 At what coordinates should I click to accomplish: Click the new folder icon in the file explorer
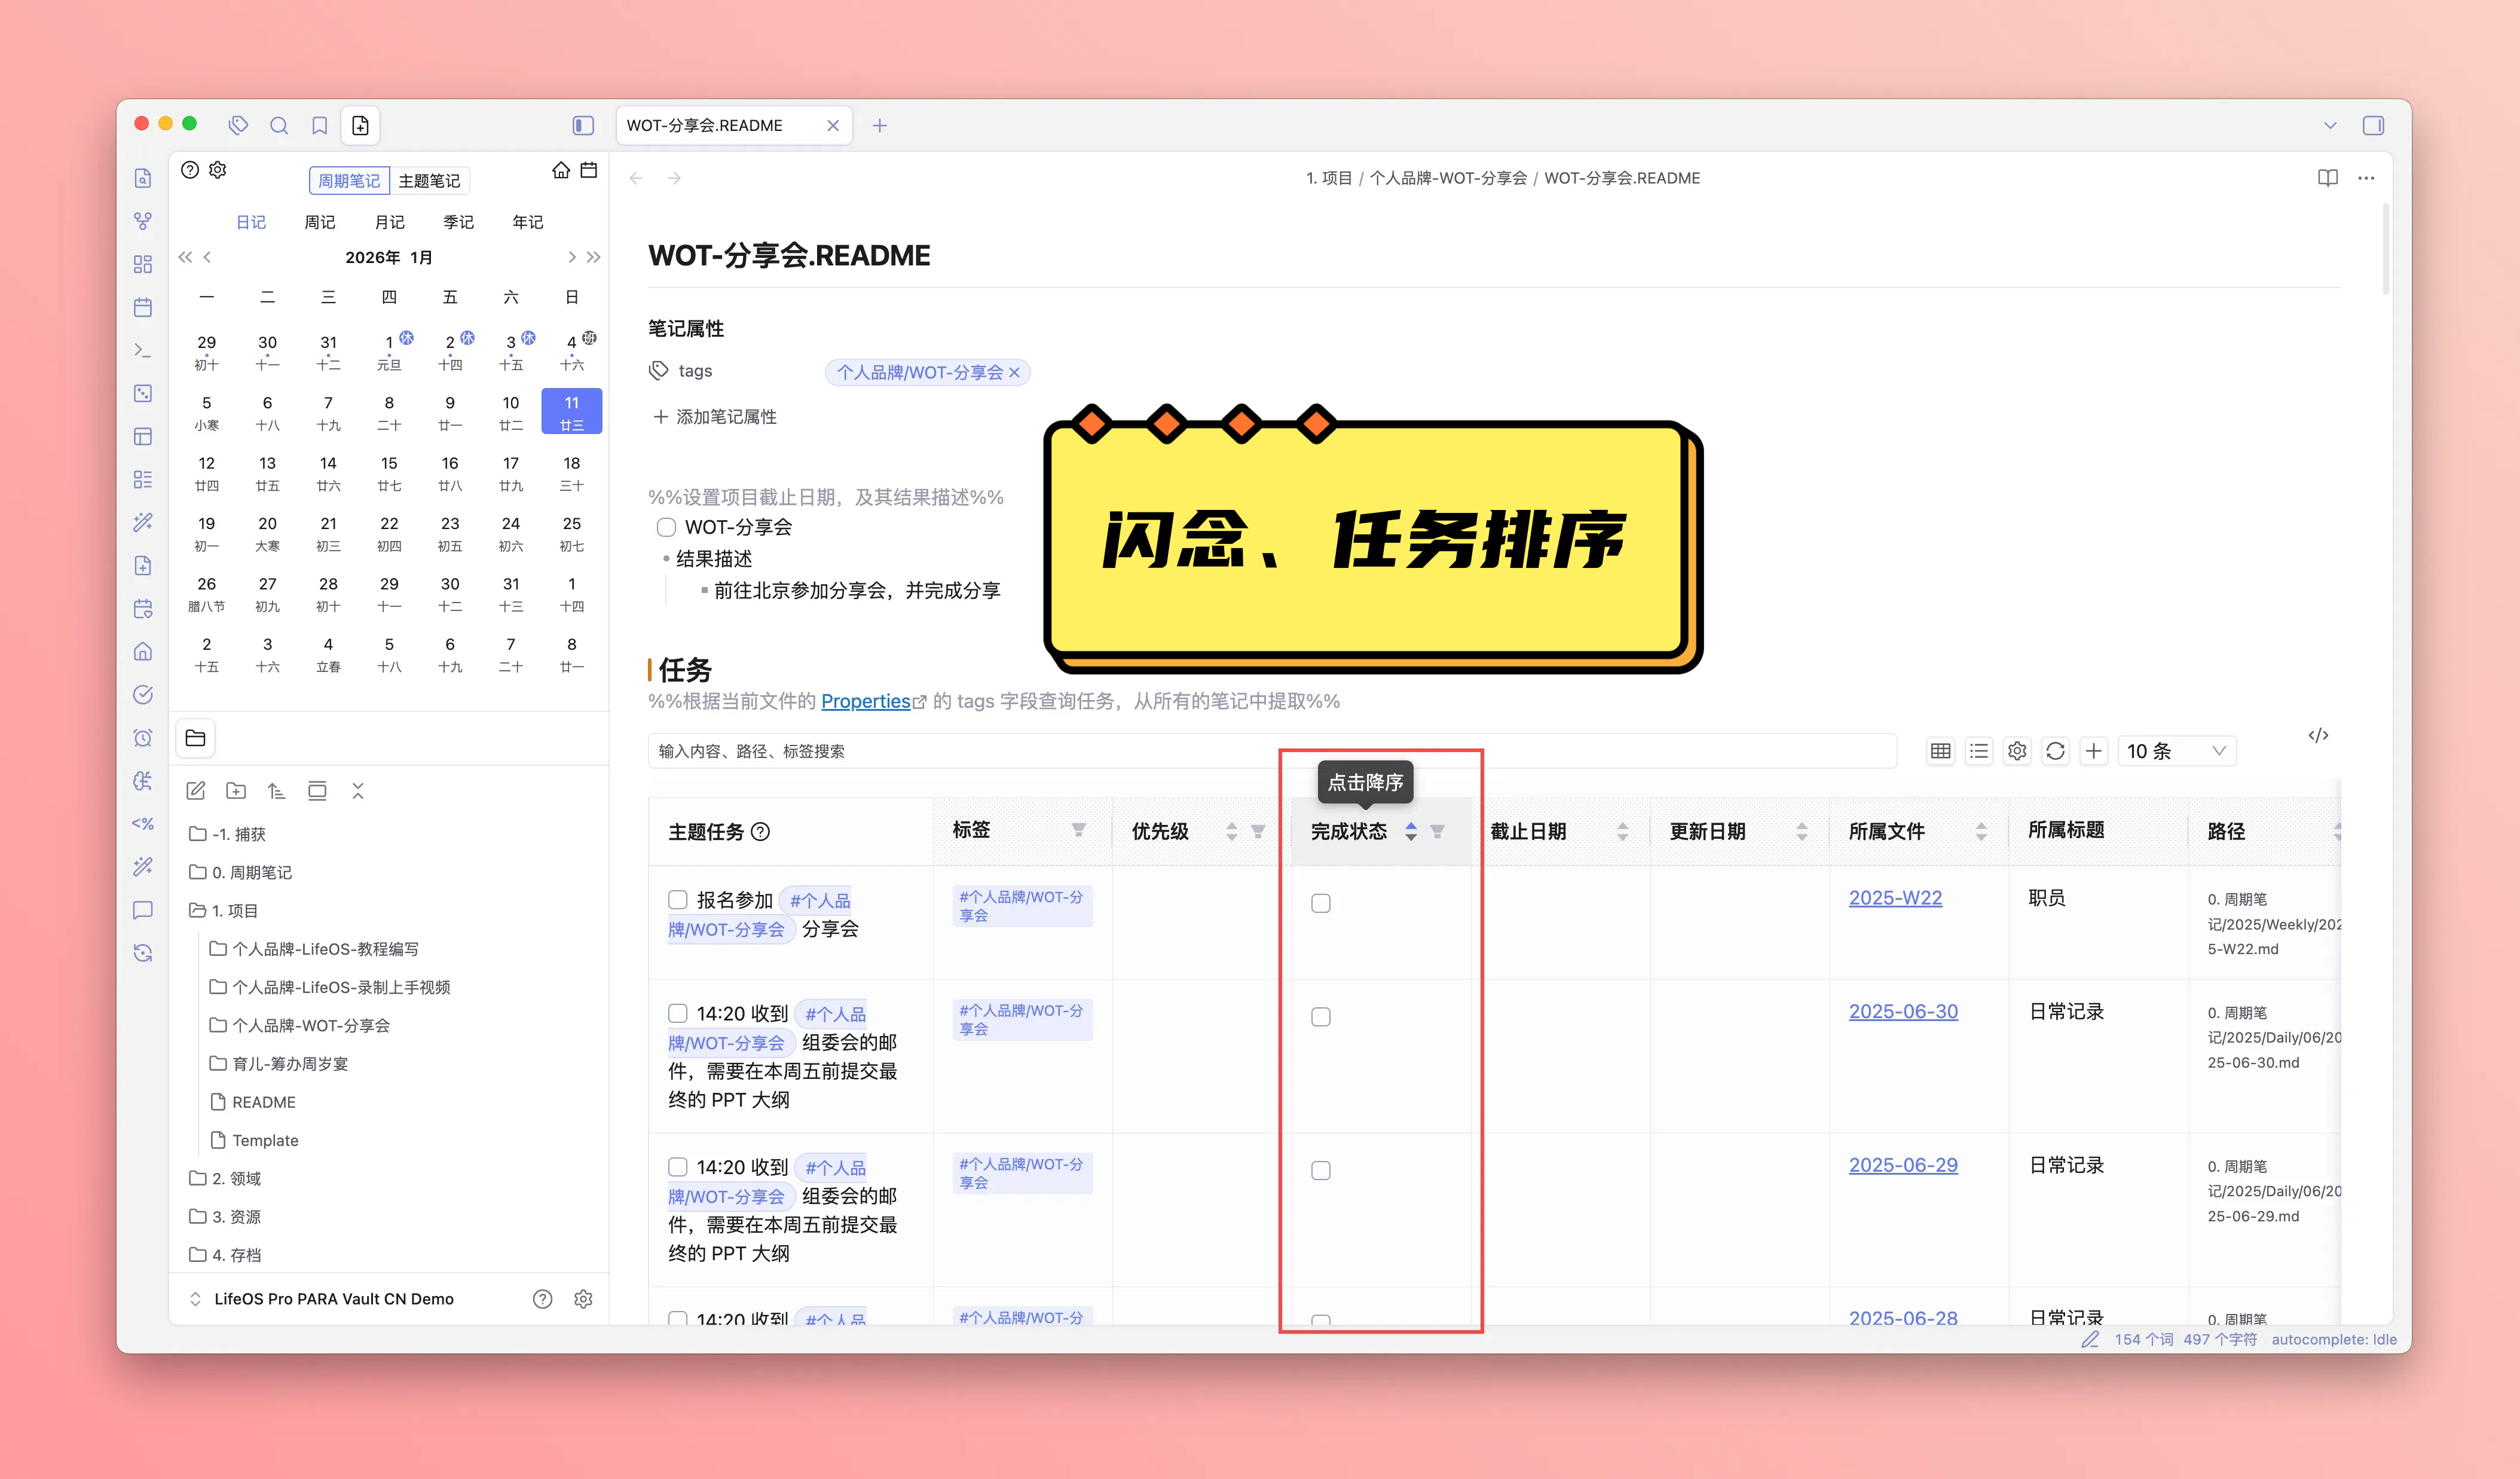pyautogui.click(x=236, y=791)
